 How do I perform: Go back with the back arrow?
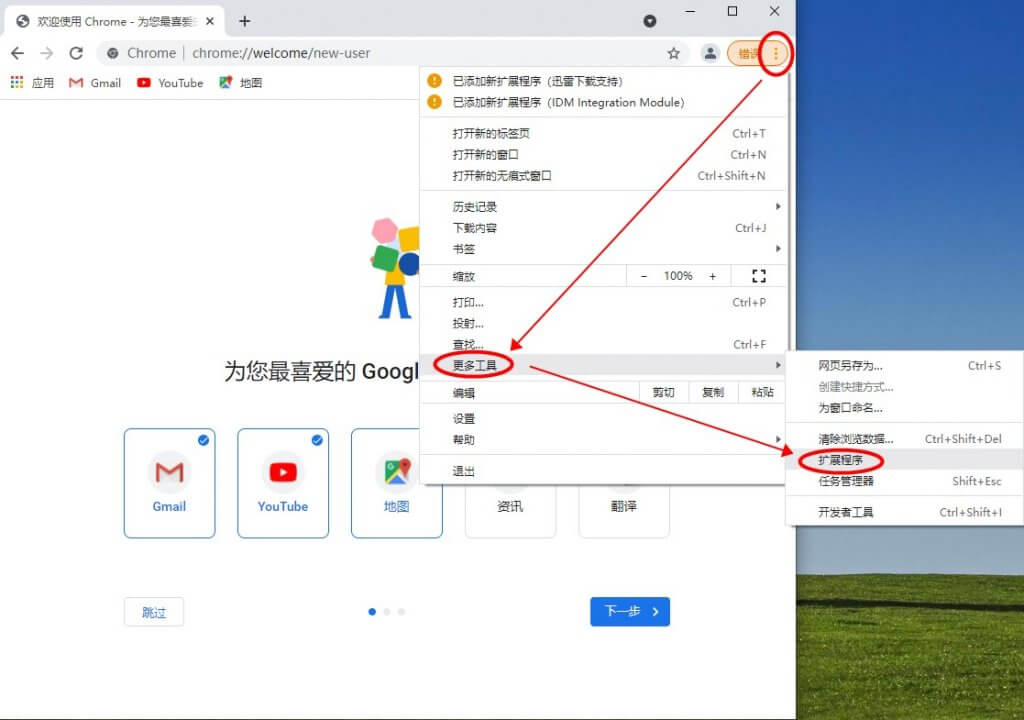18,53
